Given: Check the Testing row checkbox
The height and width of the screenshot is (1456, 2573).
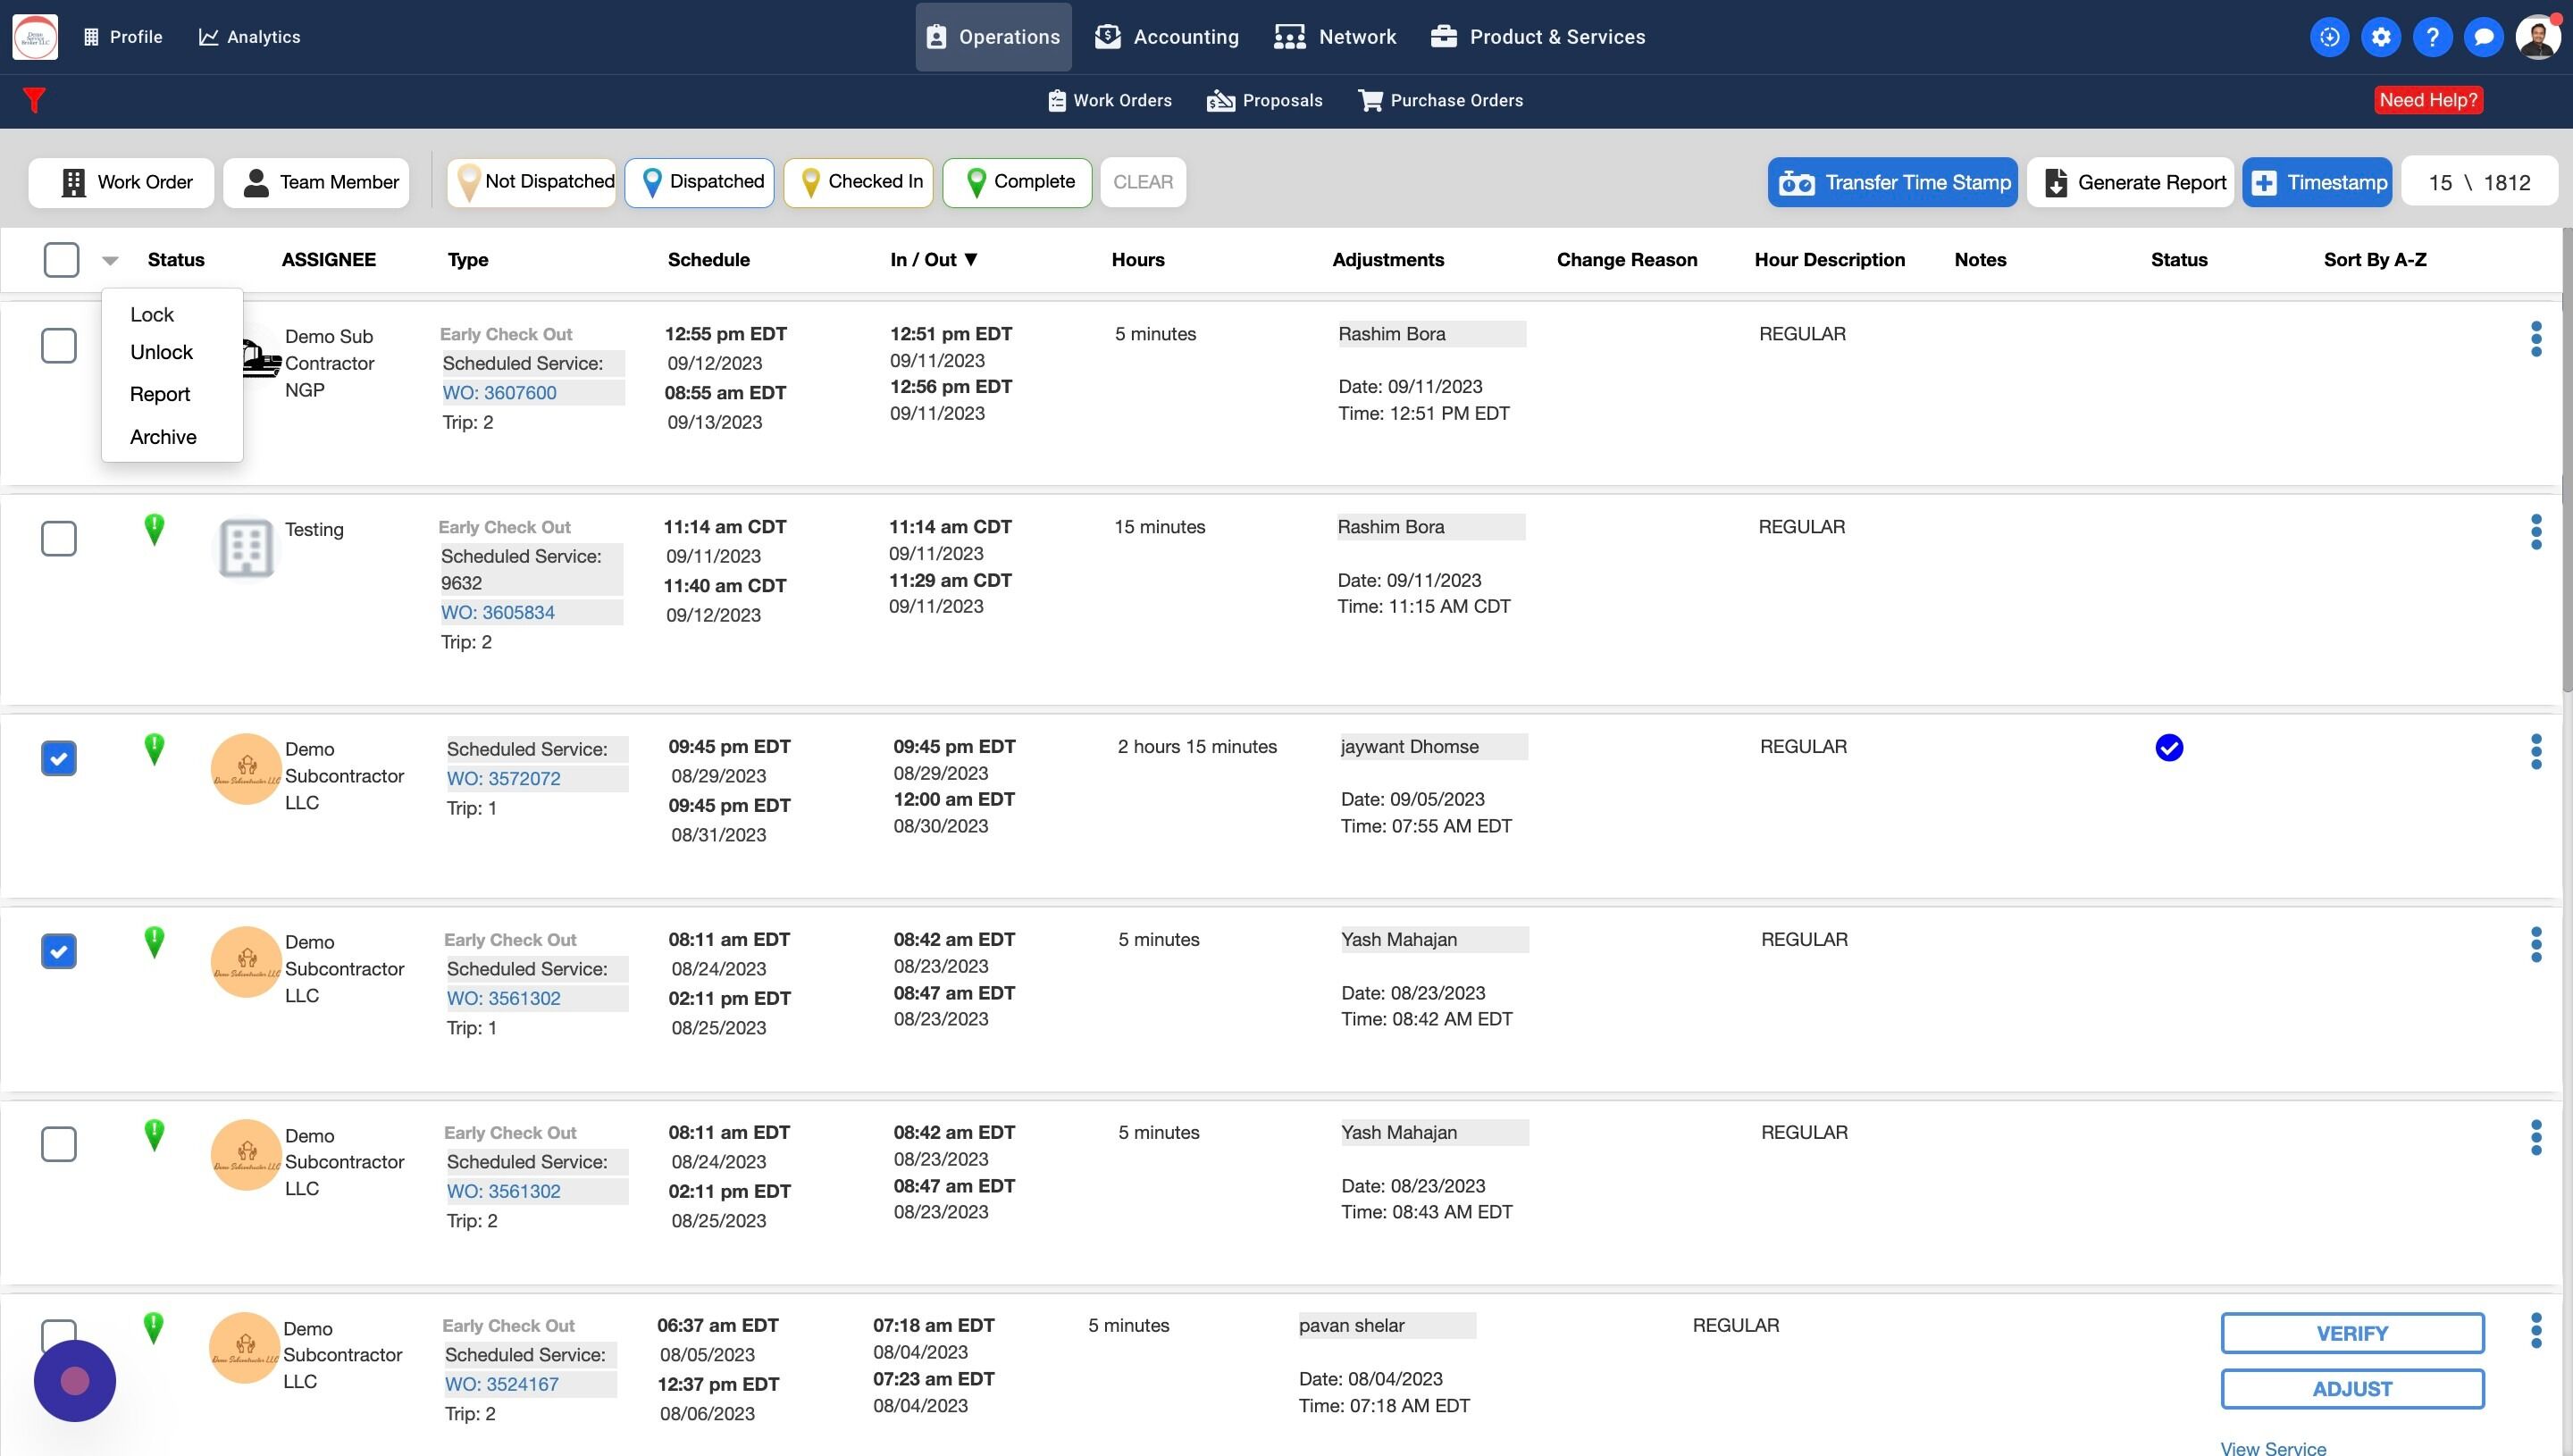Looking at the screenshot, I should click(x=59, y=539).
